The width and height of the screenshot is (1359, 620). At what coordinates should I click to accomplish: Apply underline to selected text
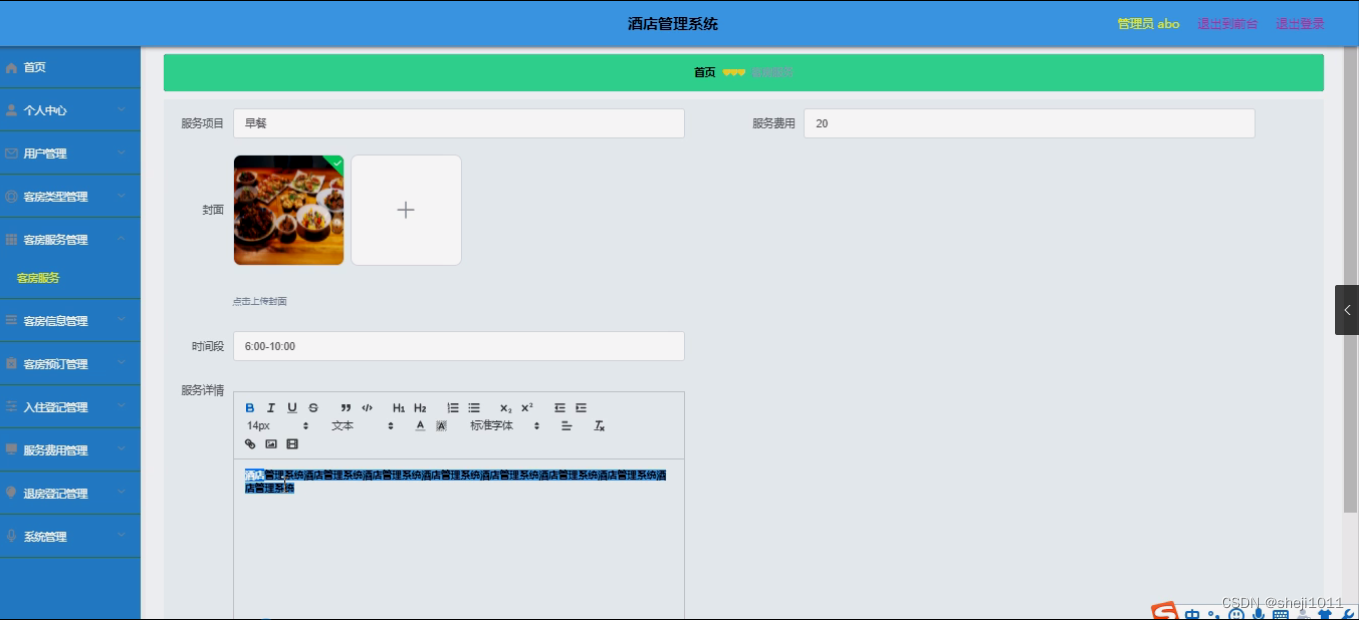[x=292, y=408]
